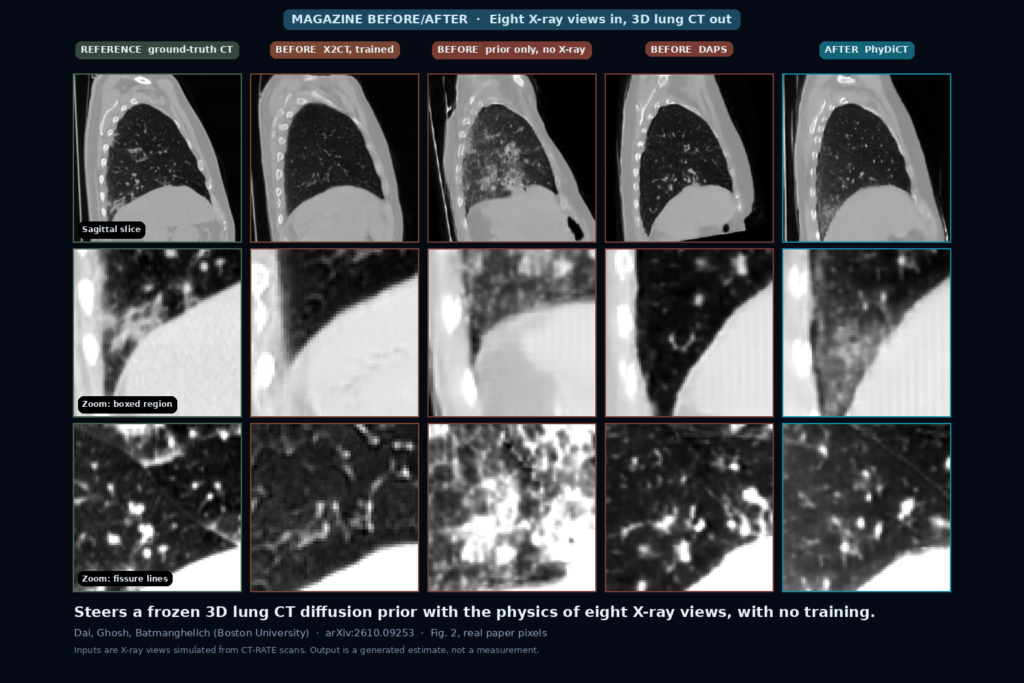Click the headline about steering a frozen diffusion prior
The height and width of the screenshot is (683, 1024).
point(474,612)
